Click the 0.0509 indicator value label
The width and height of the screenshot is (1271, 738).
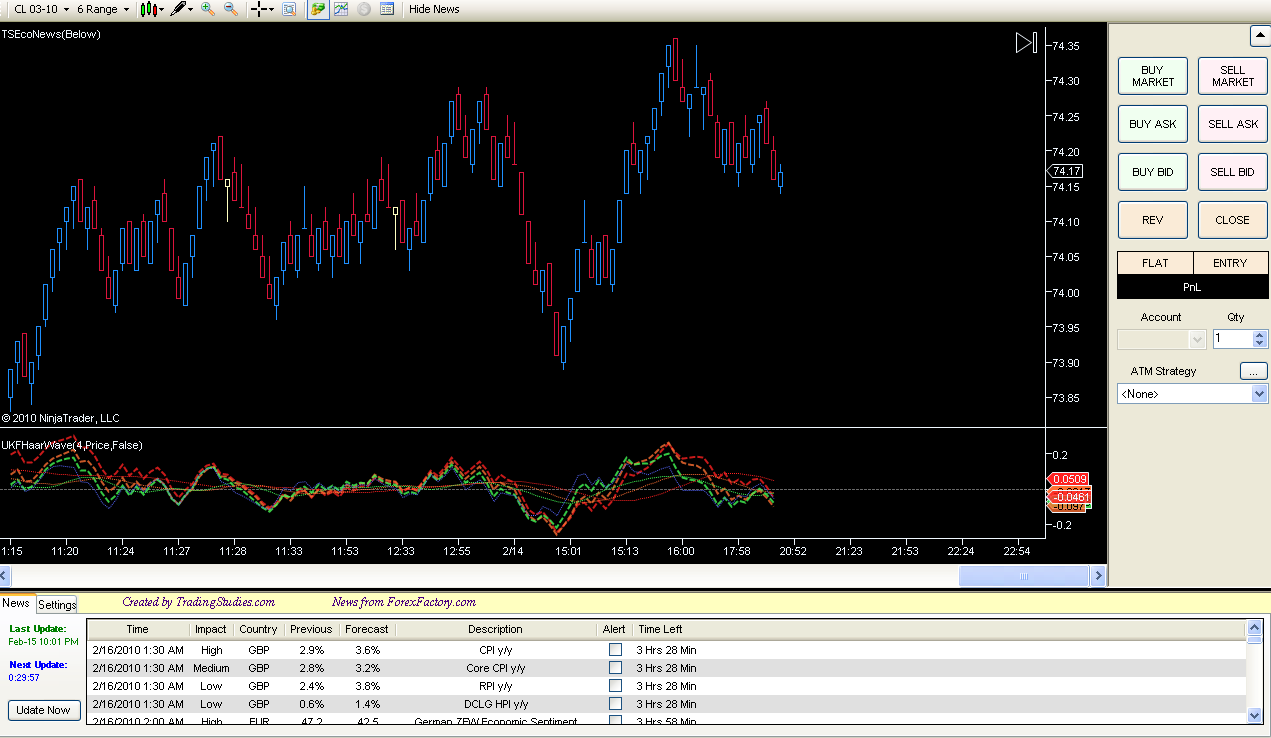[x=1069, y=480]
